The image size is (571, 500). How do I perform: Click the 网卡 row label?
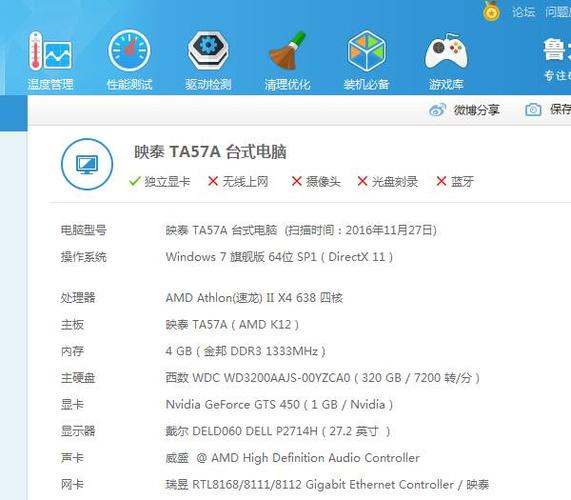[72, 485]
